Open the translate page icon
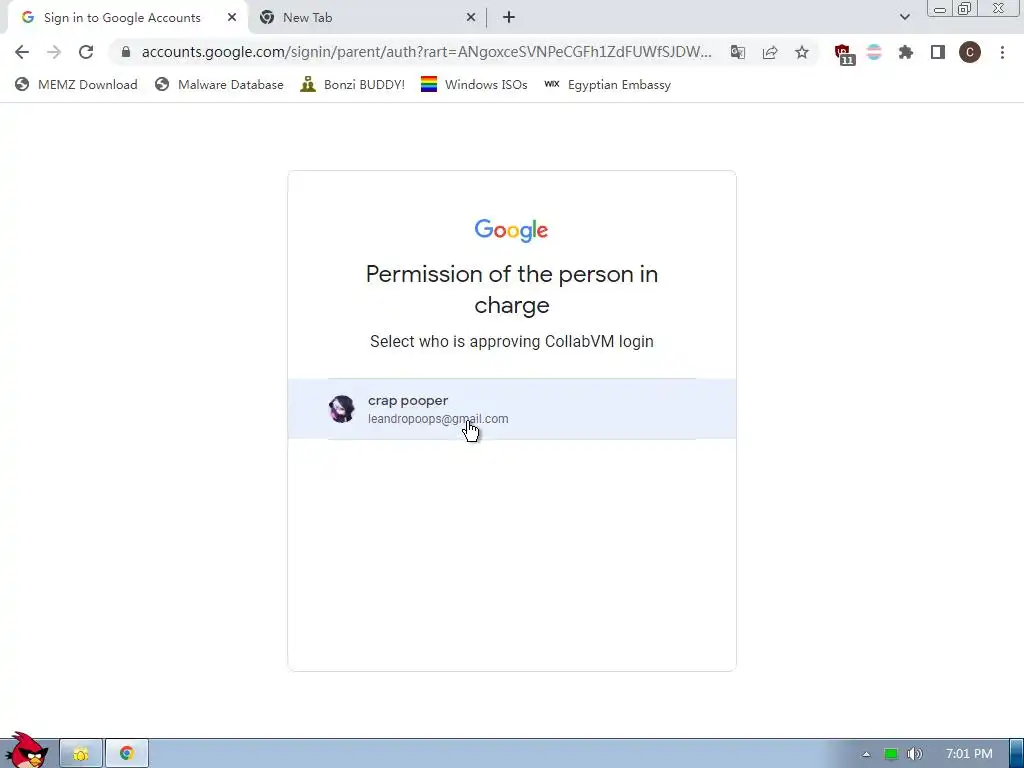 [738, 52]
